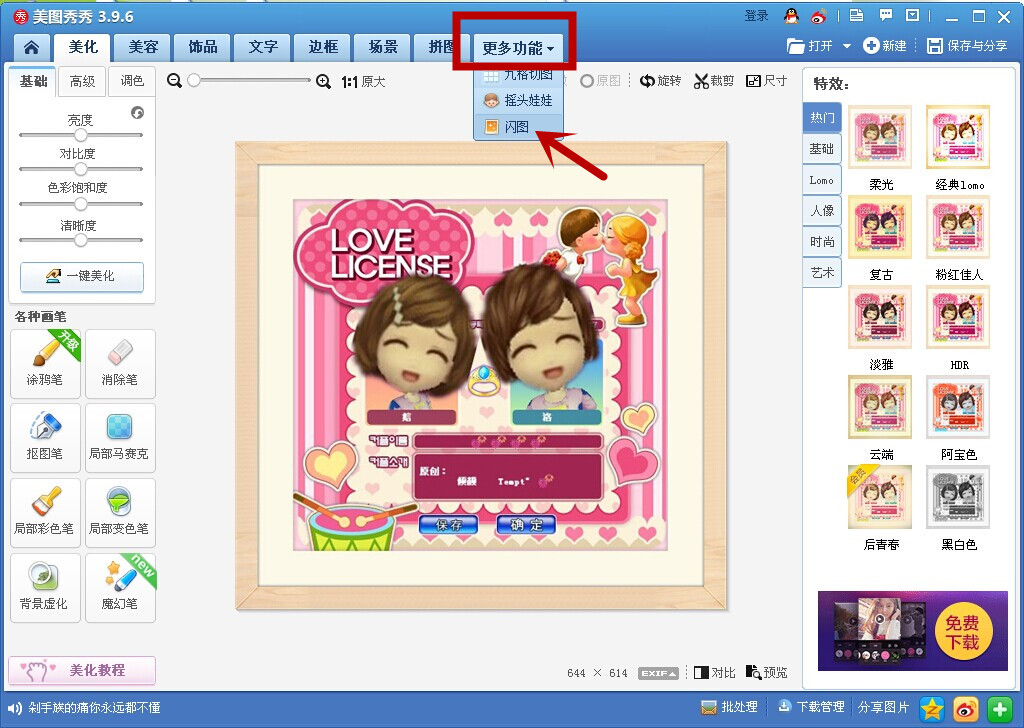The width and height of the screenshot is (1024, 728).
Task: Apply the 粉红佳人 effect thumbnail
Action: tap(958, 228)
